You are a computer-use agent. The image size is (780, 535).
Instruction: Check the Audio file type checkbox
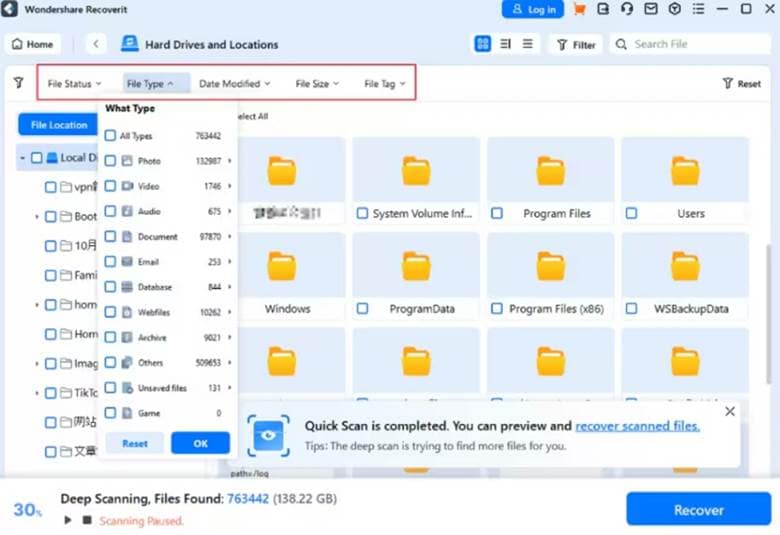110,211
